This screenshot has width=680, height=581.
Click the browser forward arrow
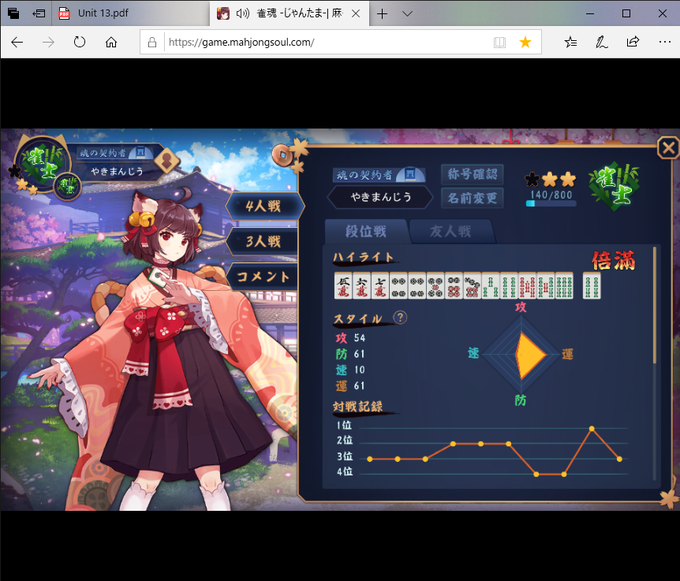click(x=49, y=42)
